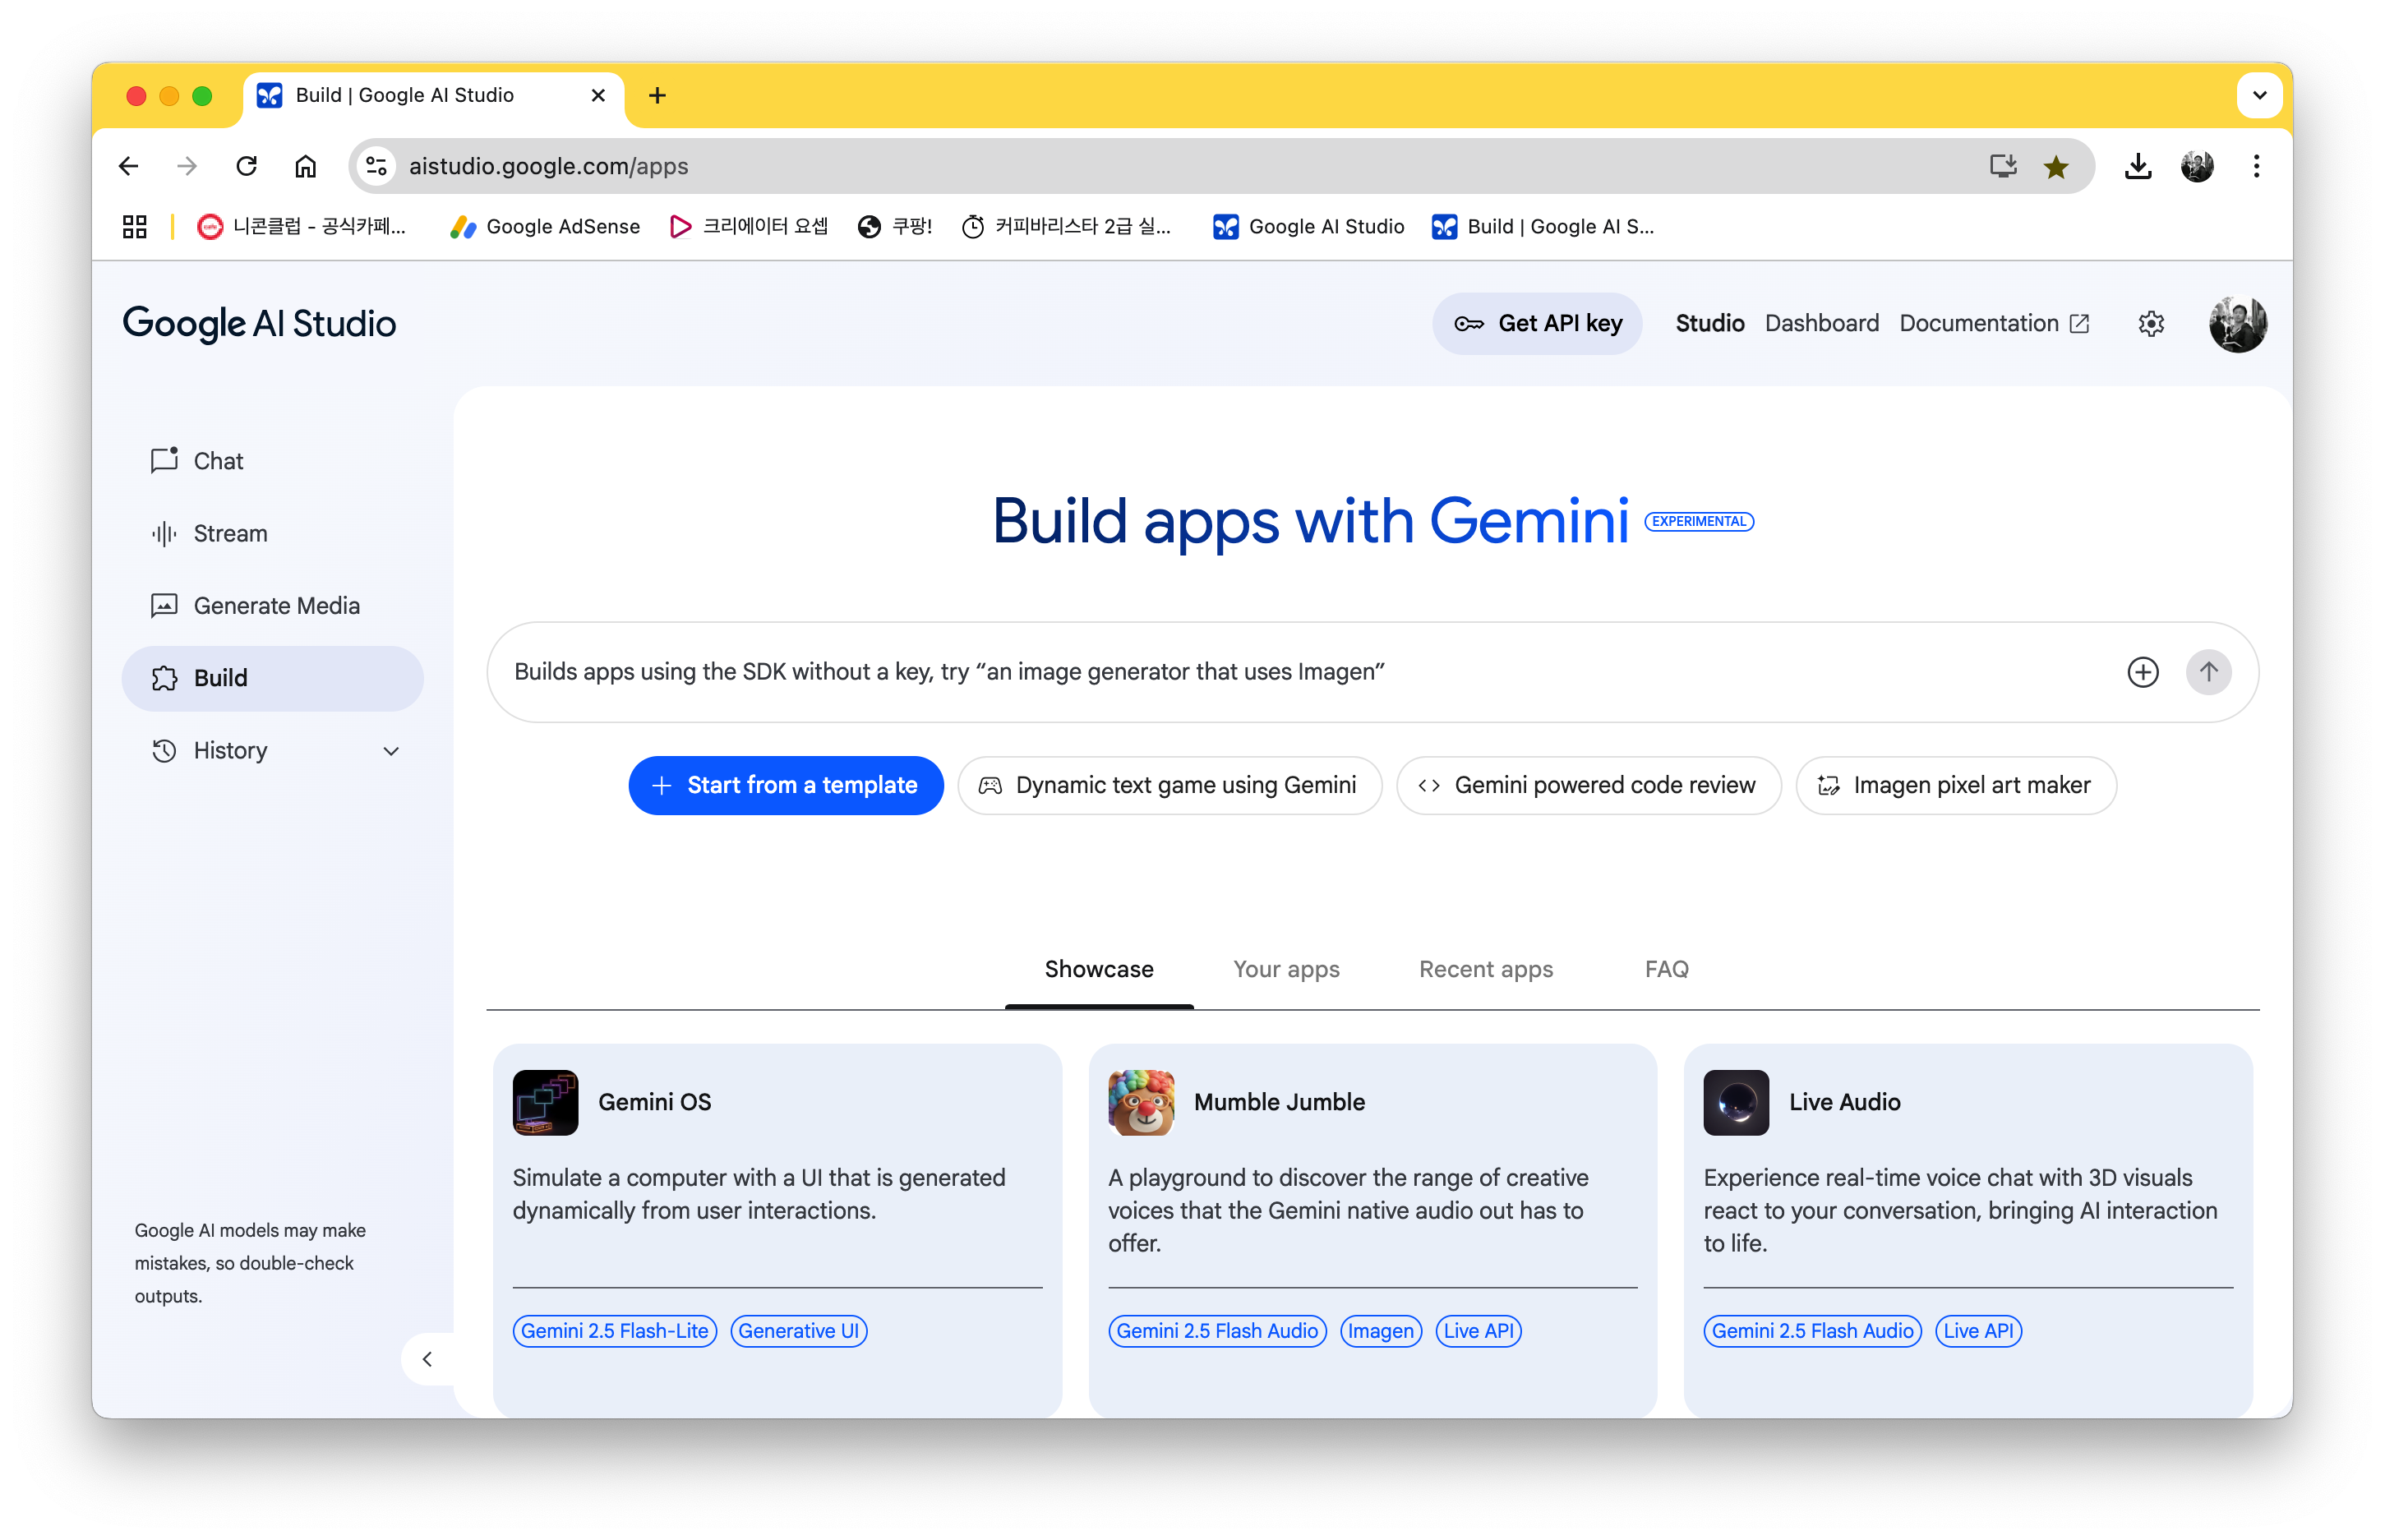Open the settings gear icon
This screenshot has height=1540, width=2385.
tap(2151, 324)
